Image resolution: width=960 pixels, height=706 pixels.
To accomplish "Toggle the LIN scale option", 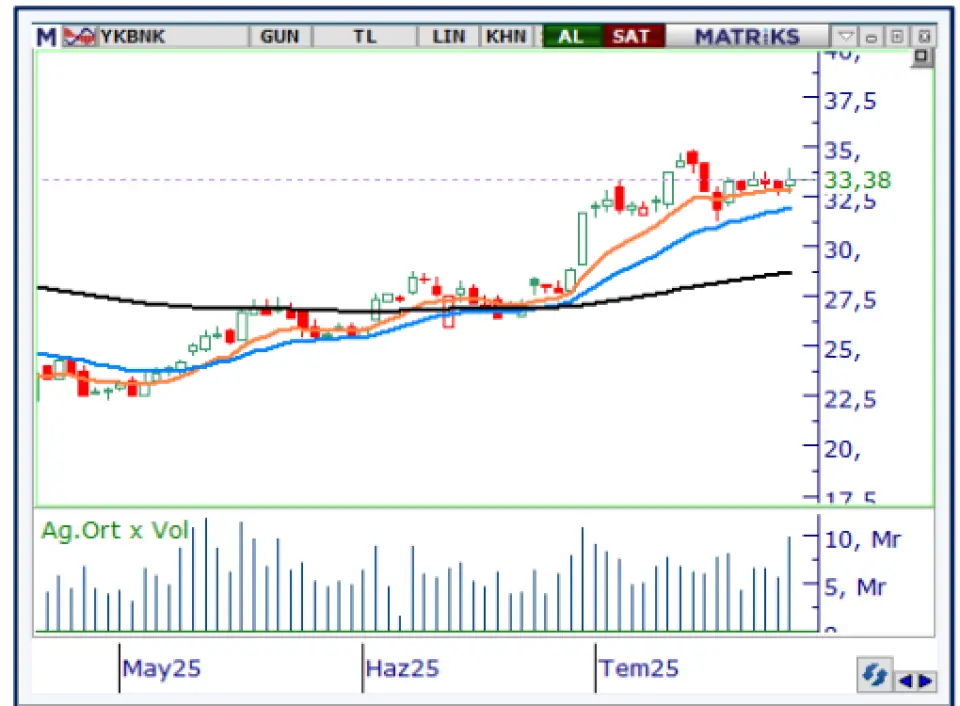I will [449, 37].
